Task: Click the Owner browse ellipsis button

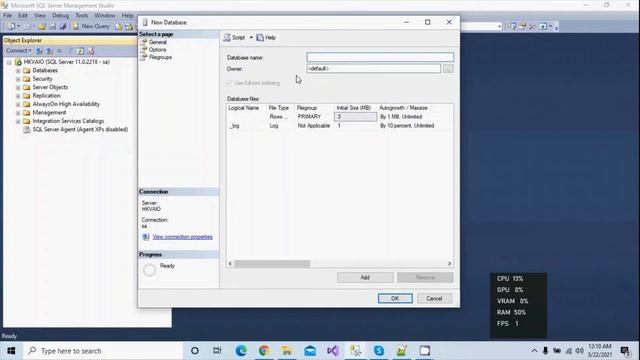Action: pyautogui.click(x=448, y=69)
